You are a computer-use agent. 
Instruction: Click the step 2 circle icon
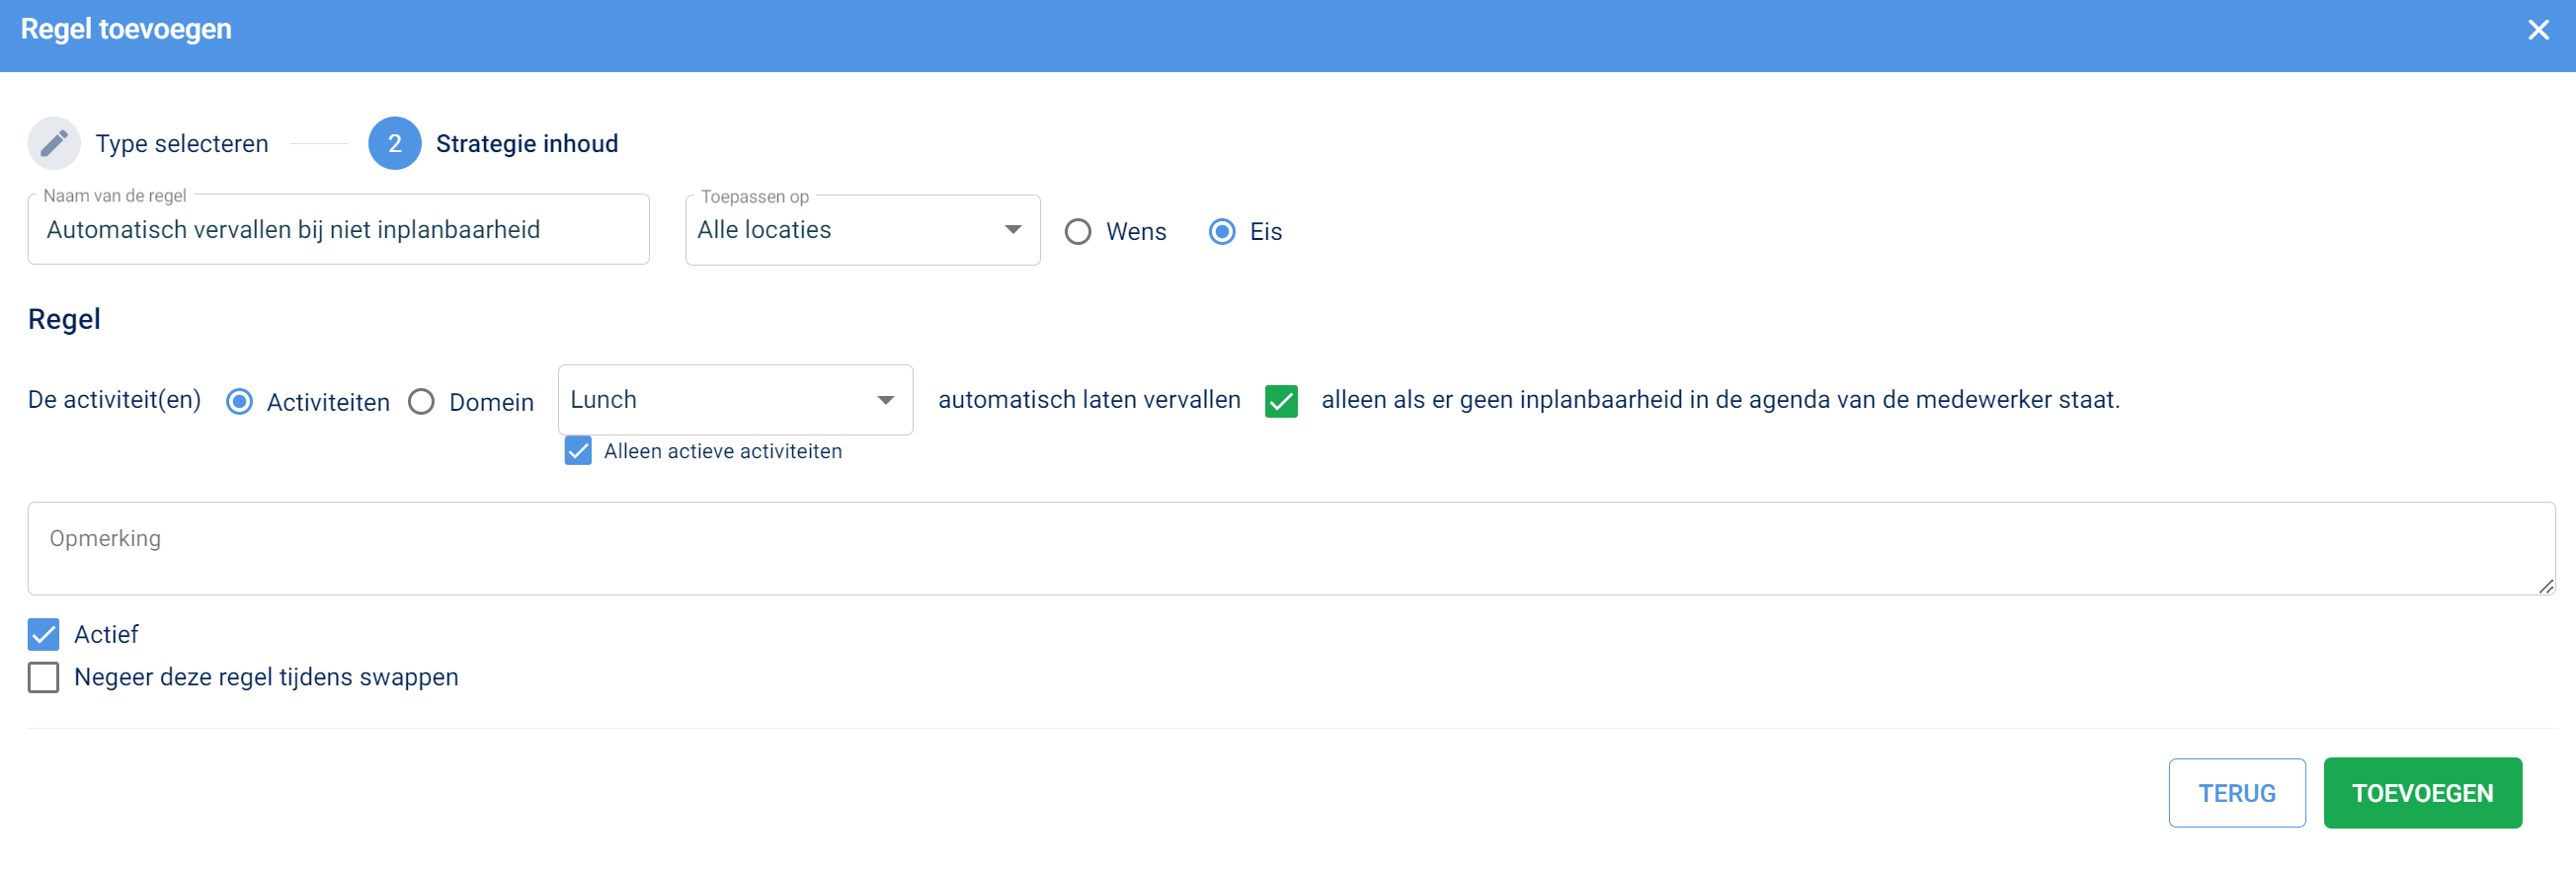[x=394, y=143]
